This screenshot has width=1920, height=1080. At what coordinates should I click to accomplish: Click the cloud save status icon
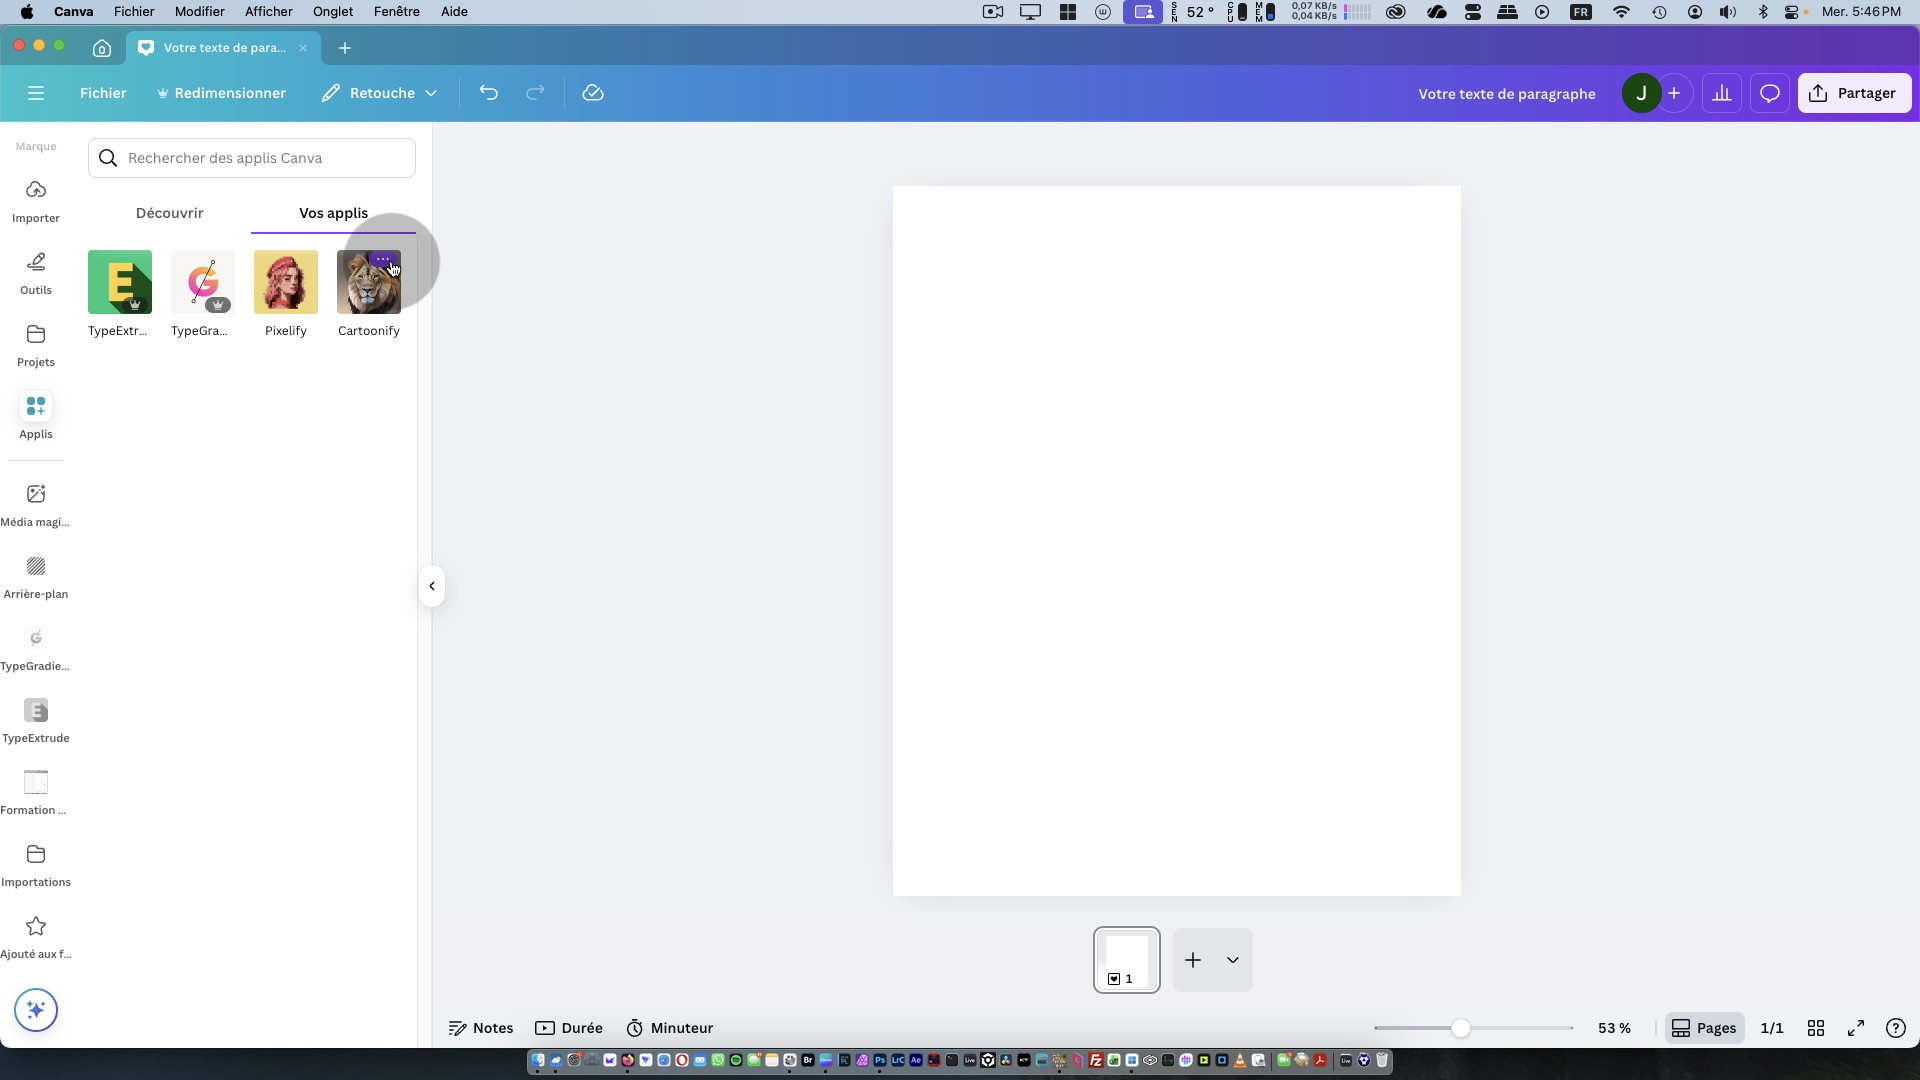tap(593, 93)
